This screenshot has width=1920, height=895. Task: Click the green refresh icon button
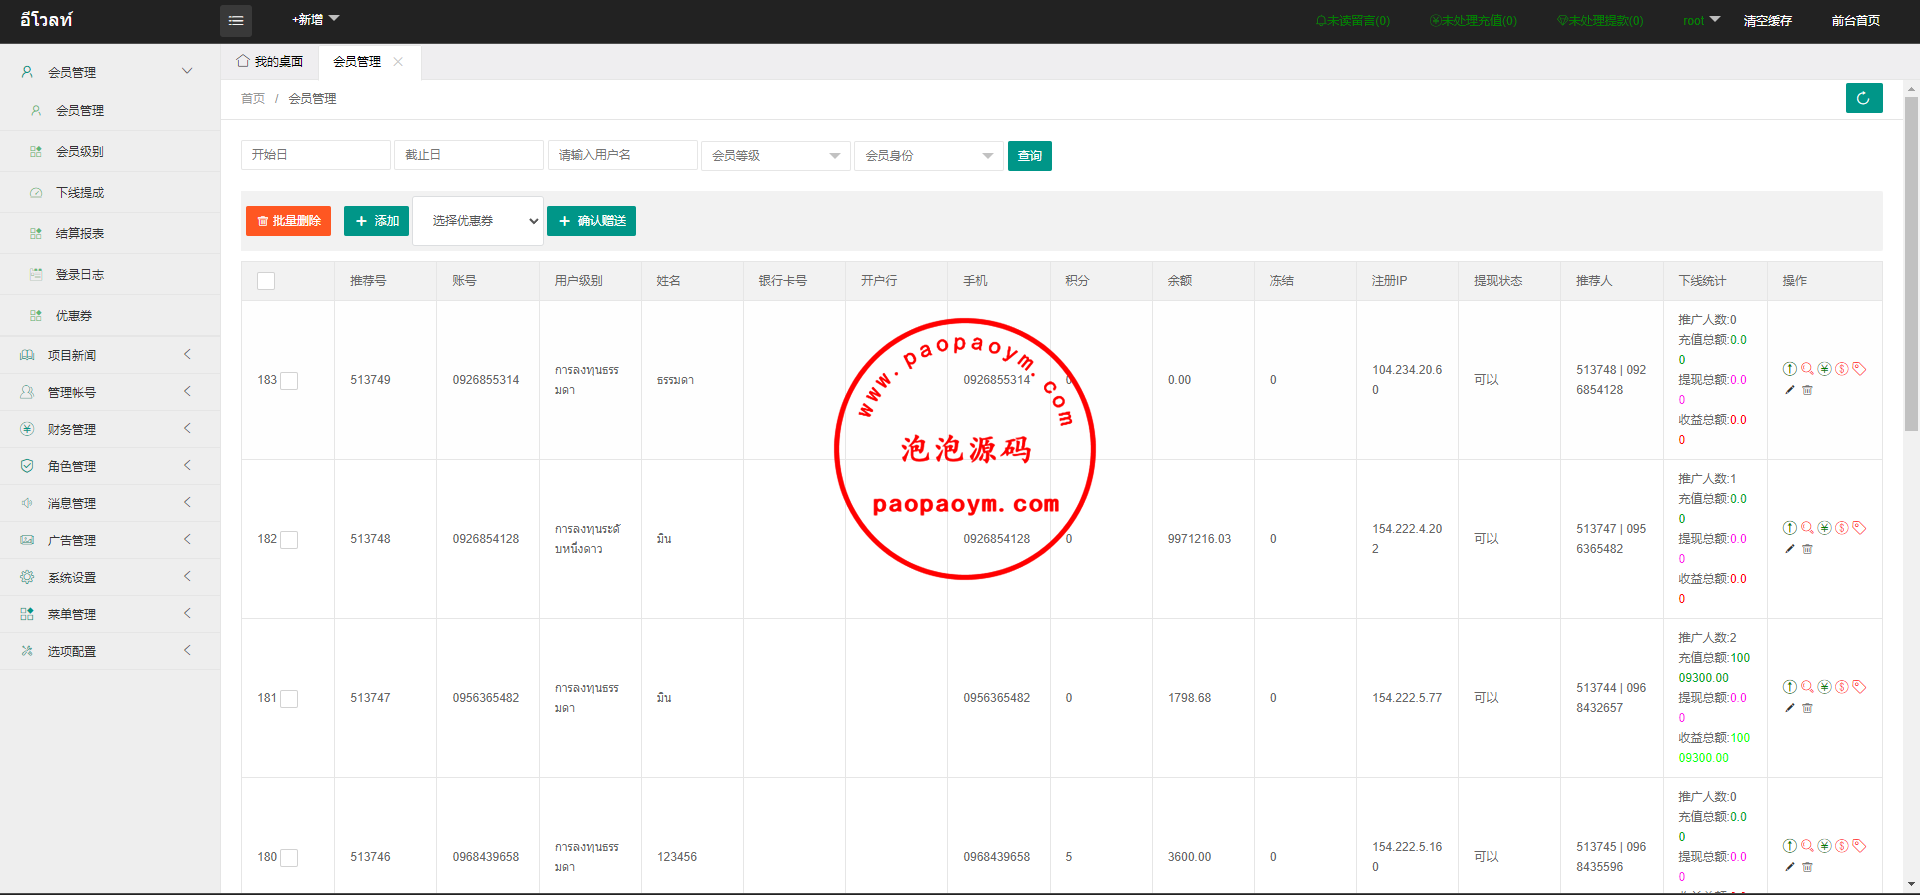point(1863,98)
